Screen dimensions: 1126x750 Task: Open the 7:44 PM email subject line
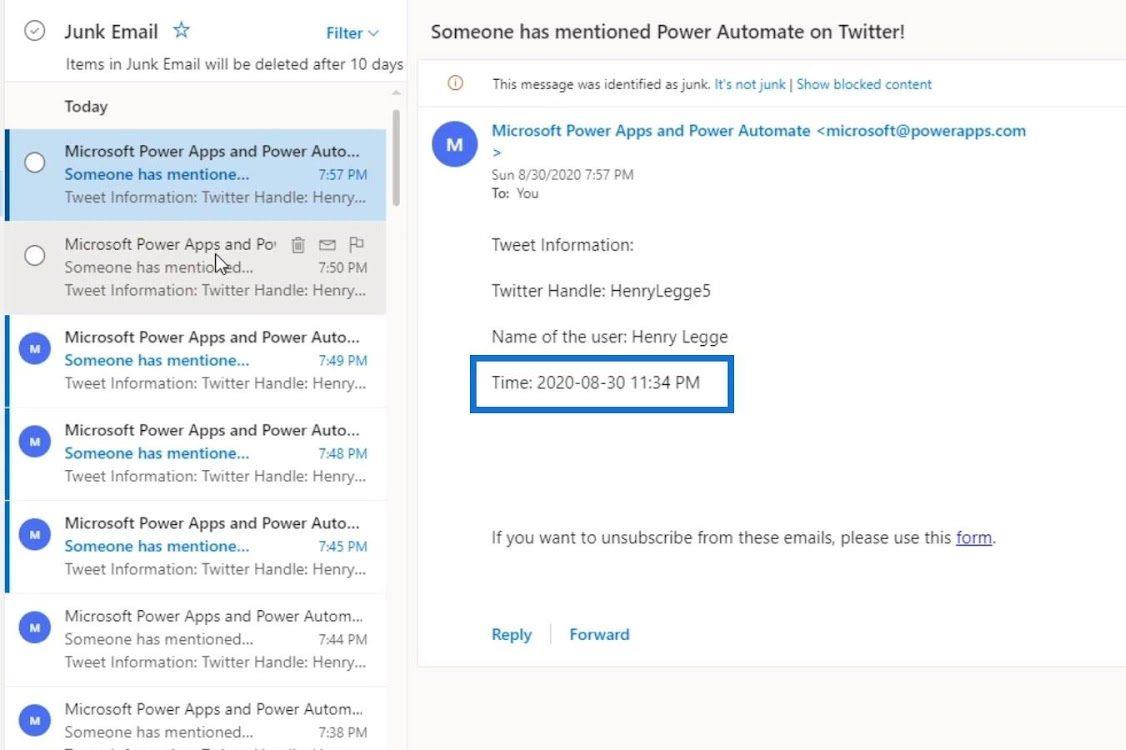click(x=159, y=639)
